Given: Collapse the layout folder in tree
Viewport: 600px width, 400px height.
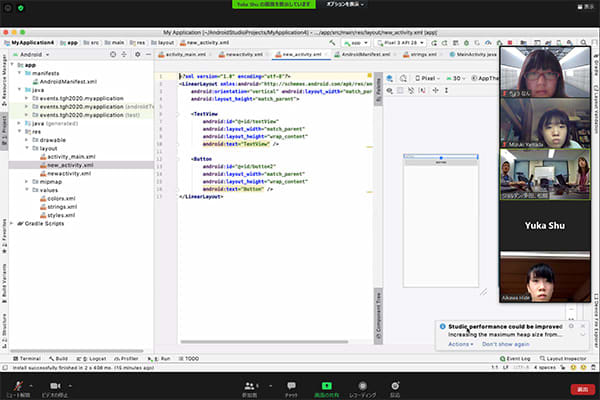Looking at the screenshot, I should click(27, 147).
